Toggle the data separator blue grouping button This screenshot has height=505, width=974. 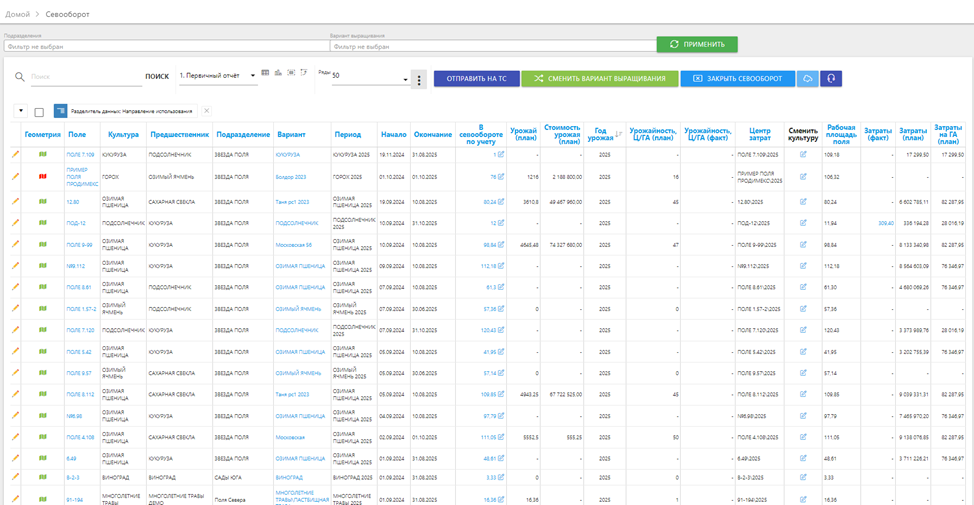click(x=60, y=111)
